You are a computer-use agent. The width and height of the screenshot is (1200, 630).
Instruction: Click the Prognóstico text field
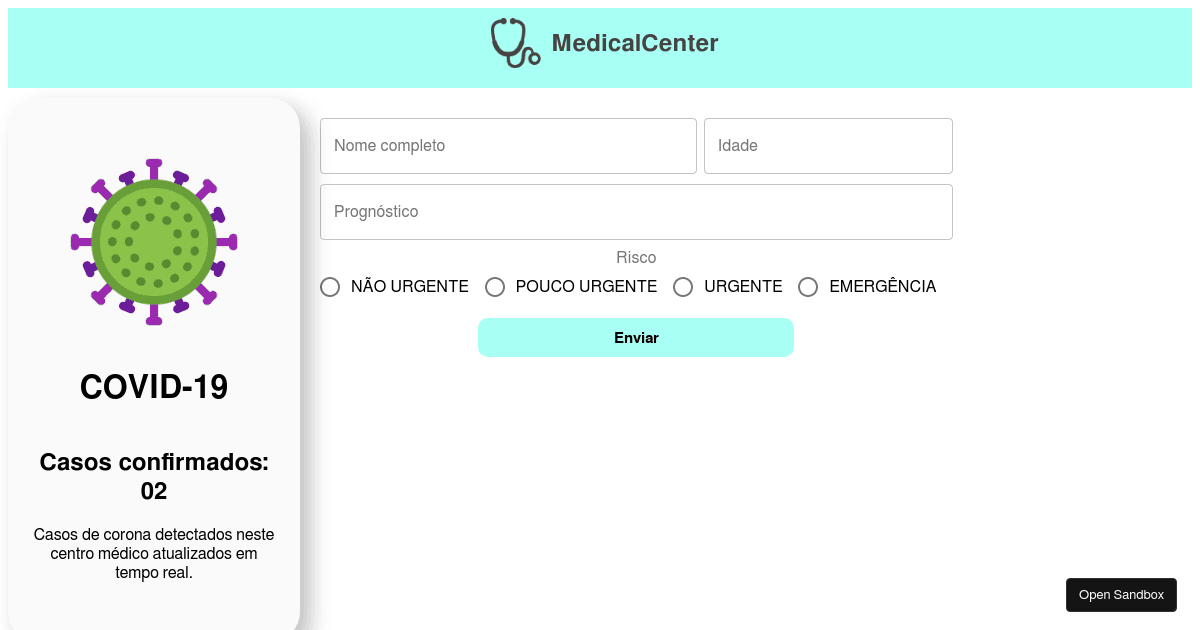click(x=636, y=211)
